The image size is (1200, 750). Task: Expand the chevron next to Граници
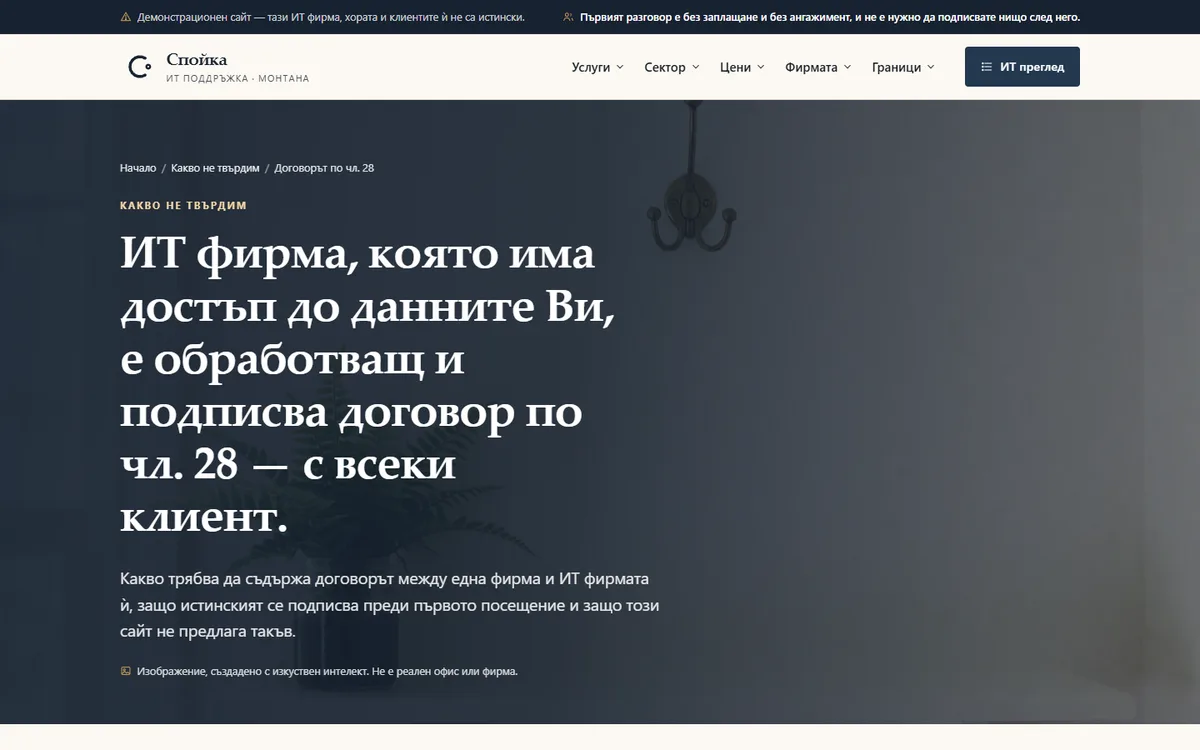click(x=930, y=67)
